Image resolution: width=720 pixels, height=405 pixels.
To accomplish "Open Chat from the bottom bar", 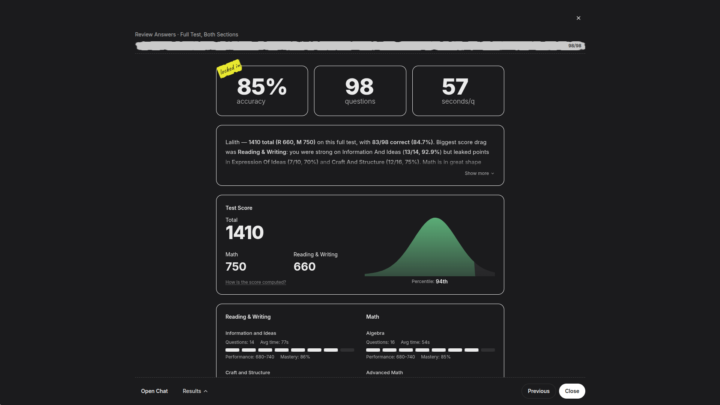I will coord(154,391).
